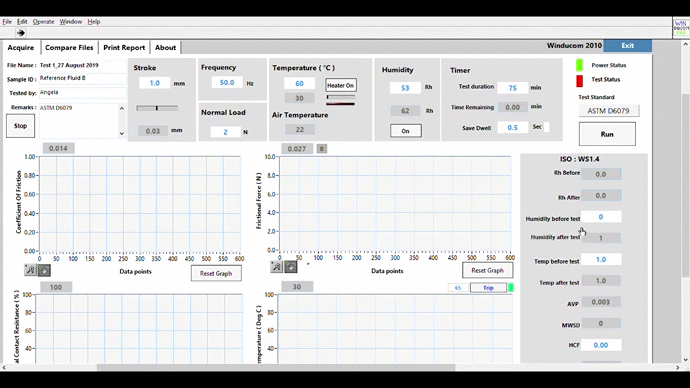Click the Exit button
Screen dimensions: 690x388
[x=628, y=46]
